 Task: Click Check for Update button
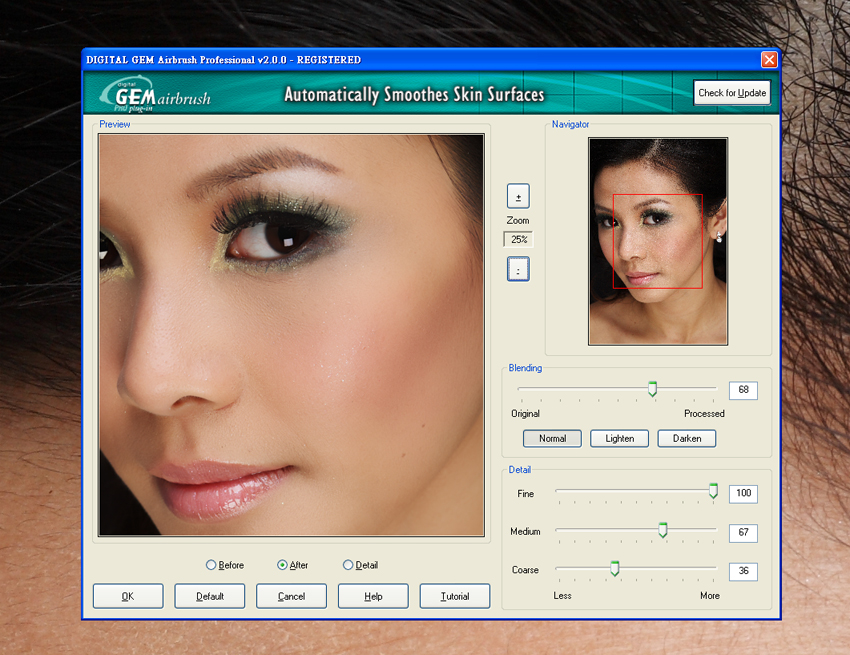pos(732,93)
